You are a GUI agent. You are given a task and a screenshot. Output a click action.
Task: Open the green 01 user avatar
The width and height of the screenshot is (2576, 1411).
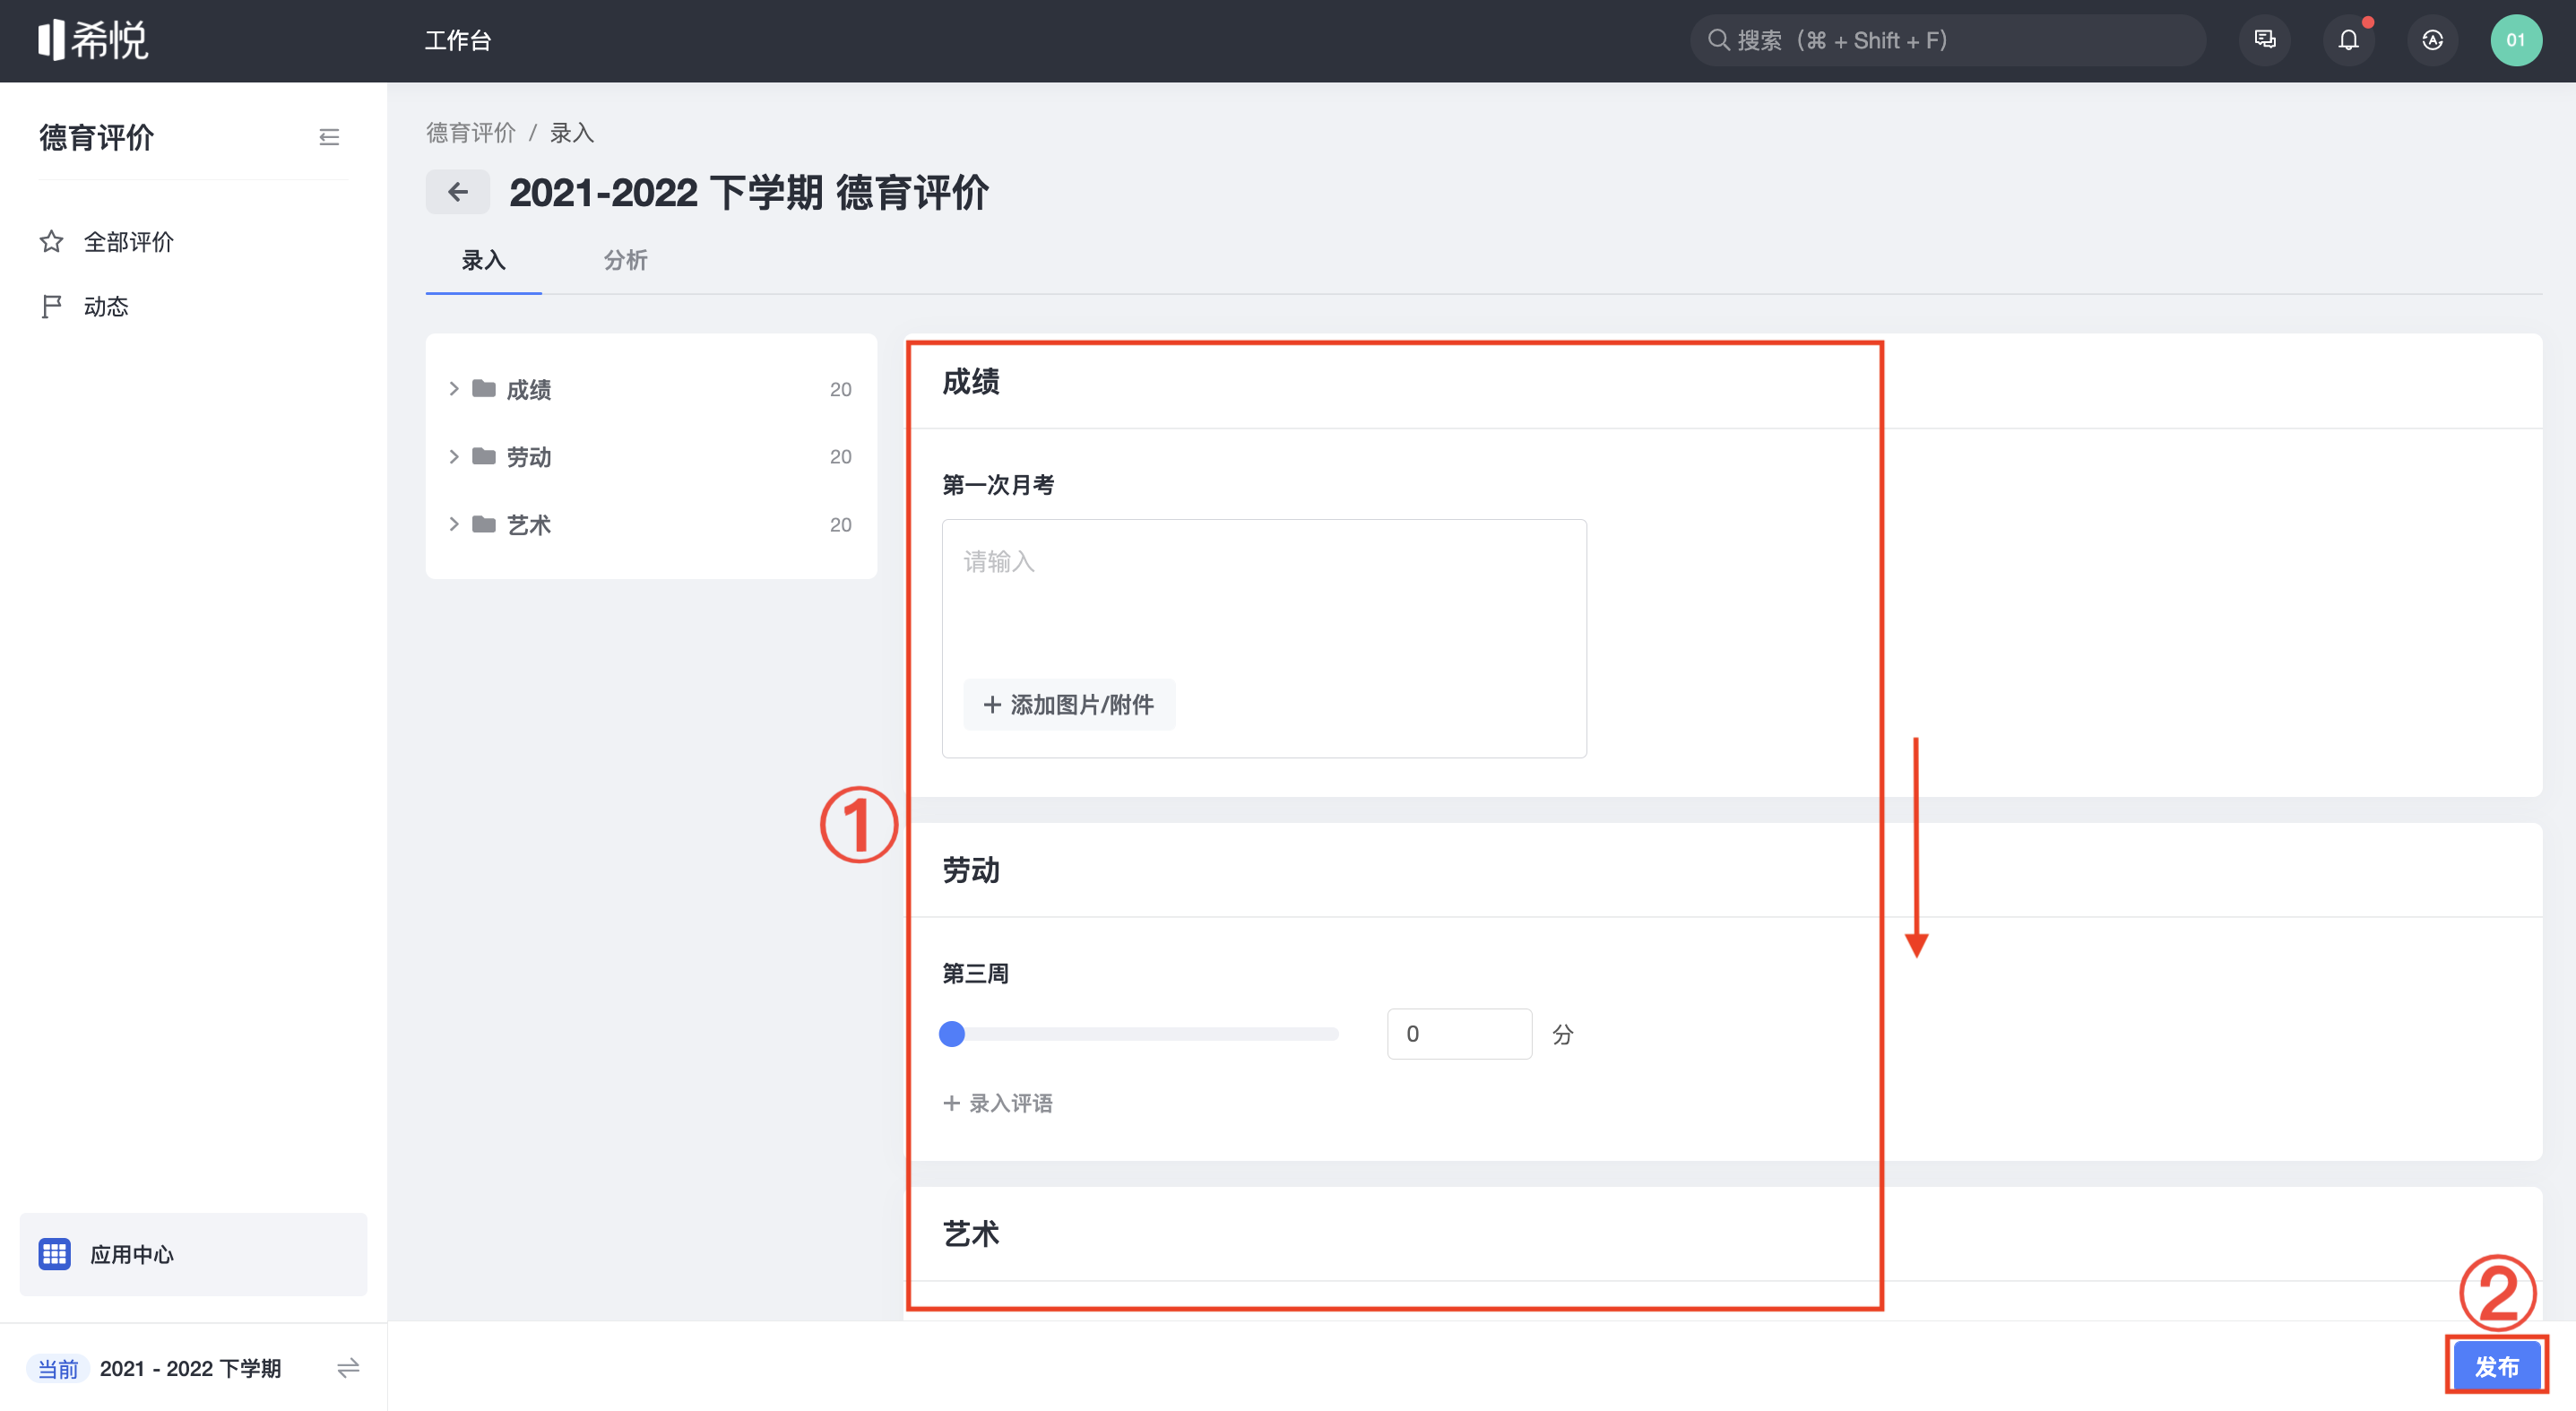(x=2516, y=40)
